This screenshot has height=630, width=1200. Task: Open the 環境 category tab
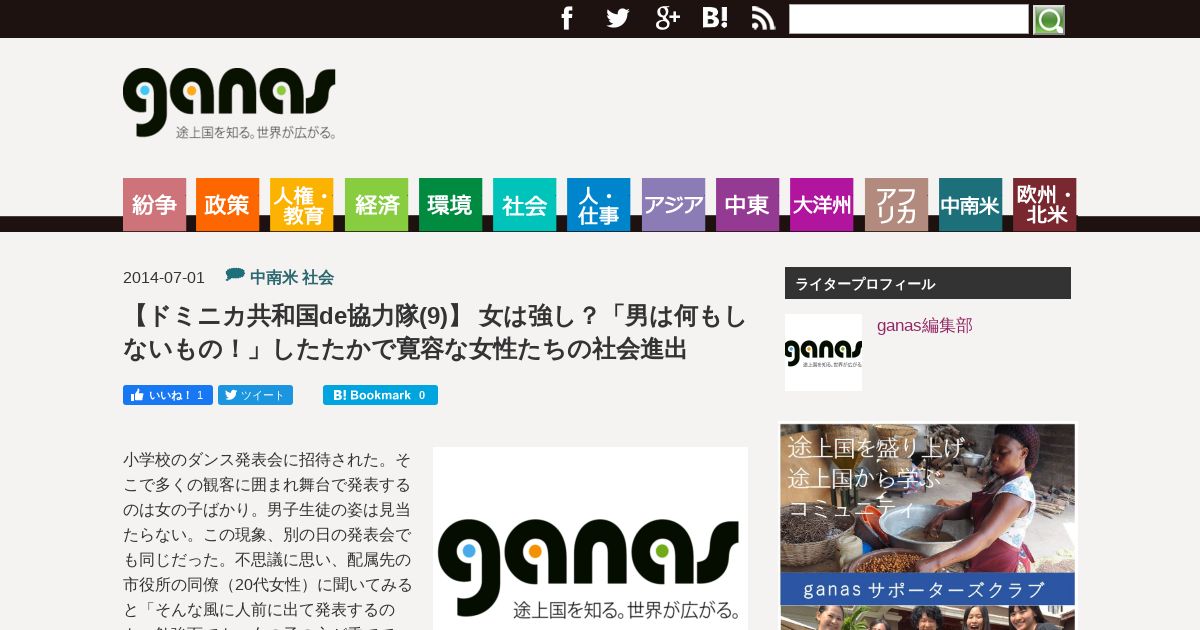pos(450,205)
